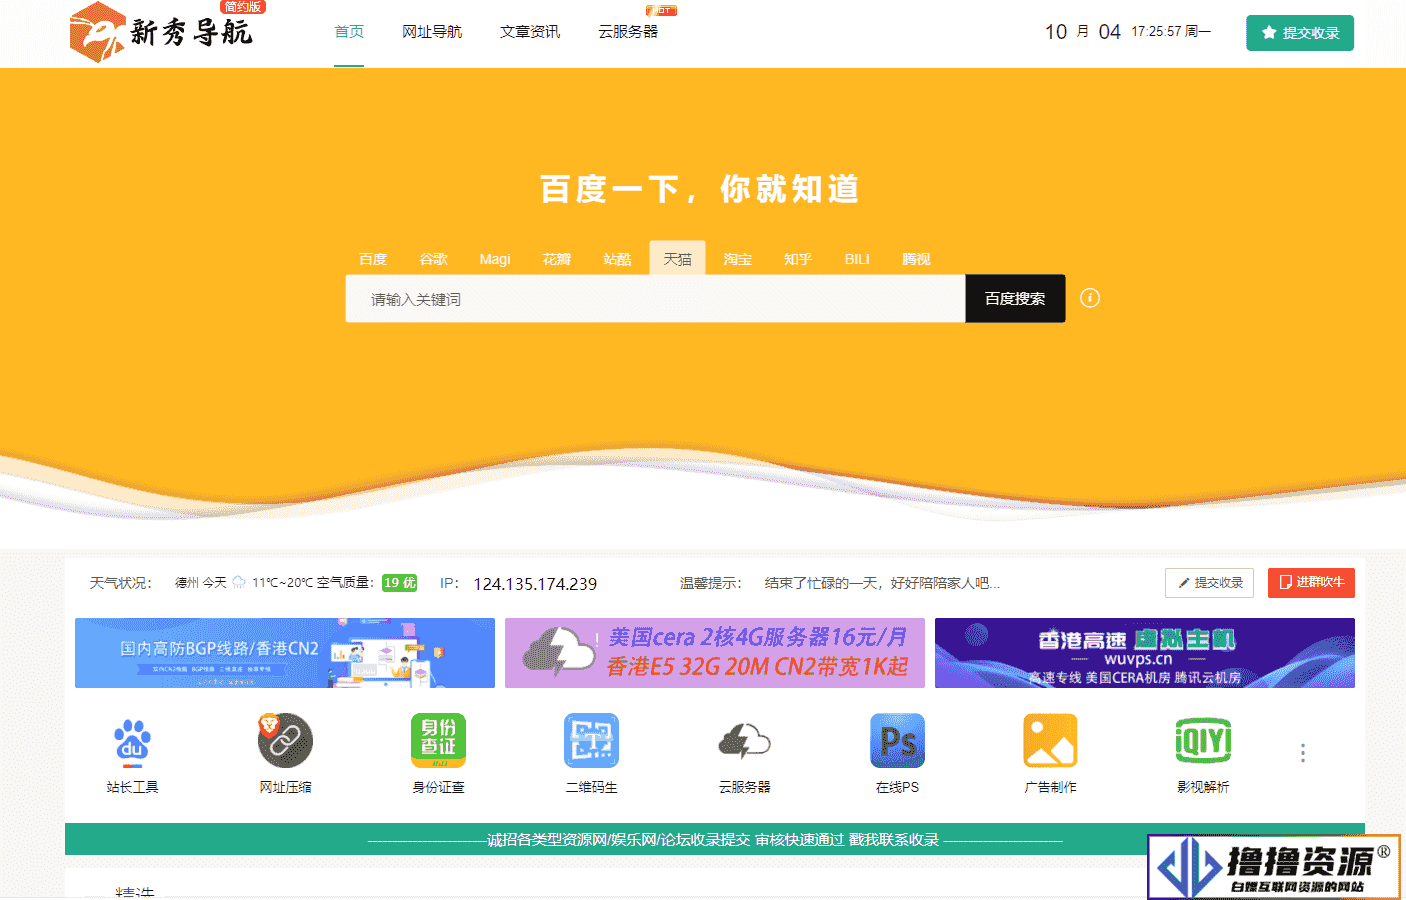Switch search engine to 谷歌 tab

(433, 259)
